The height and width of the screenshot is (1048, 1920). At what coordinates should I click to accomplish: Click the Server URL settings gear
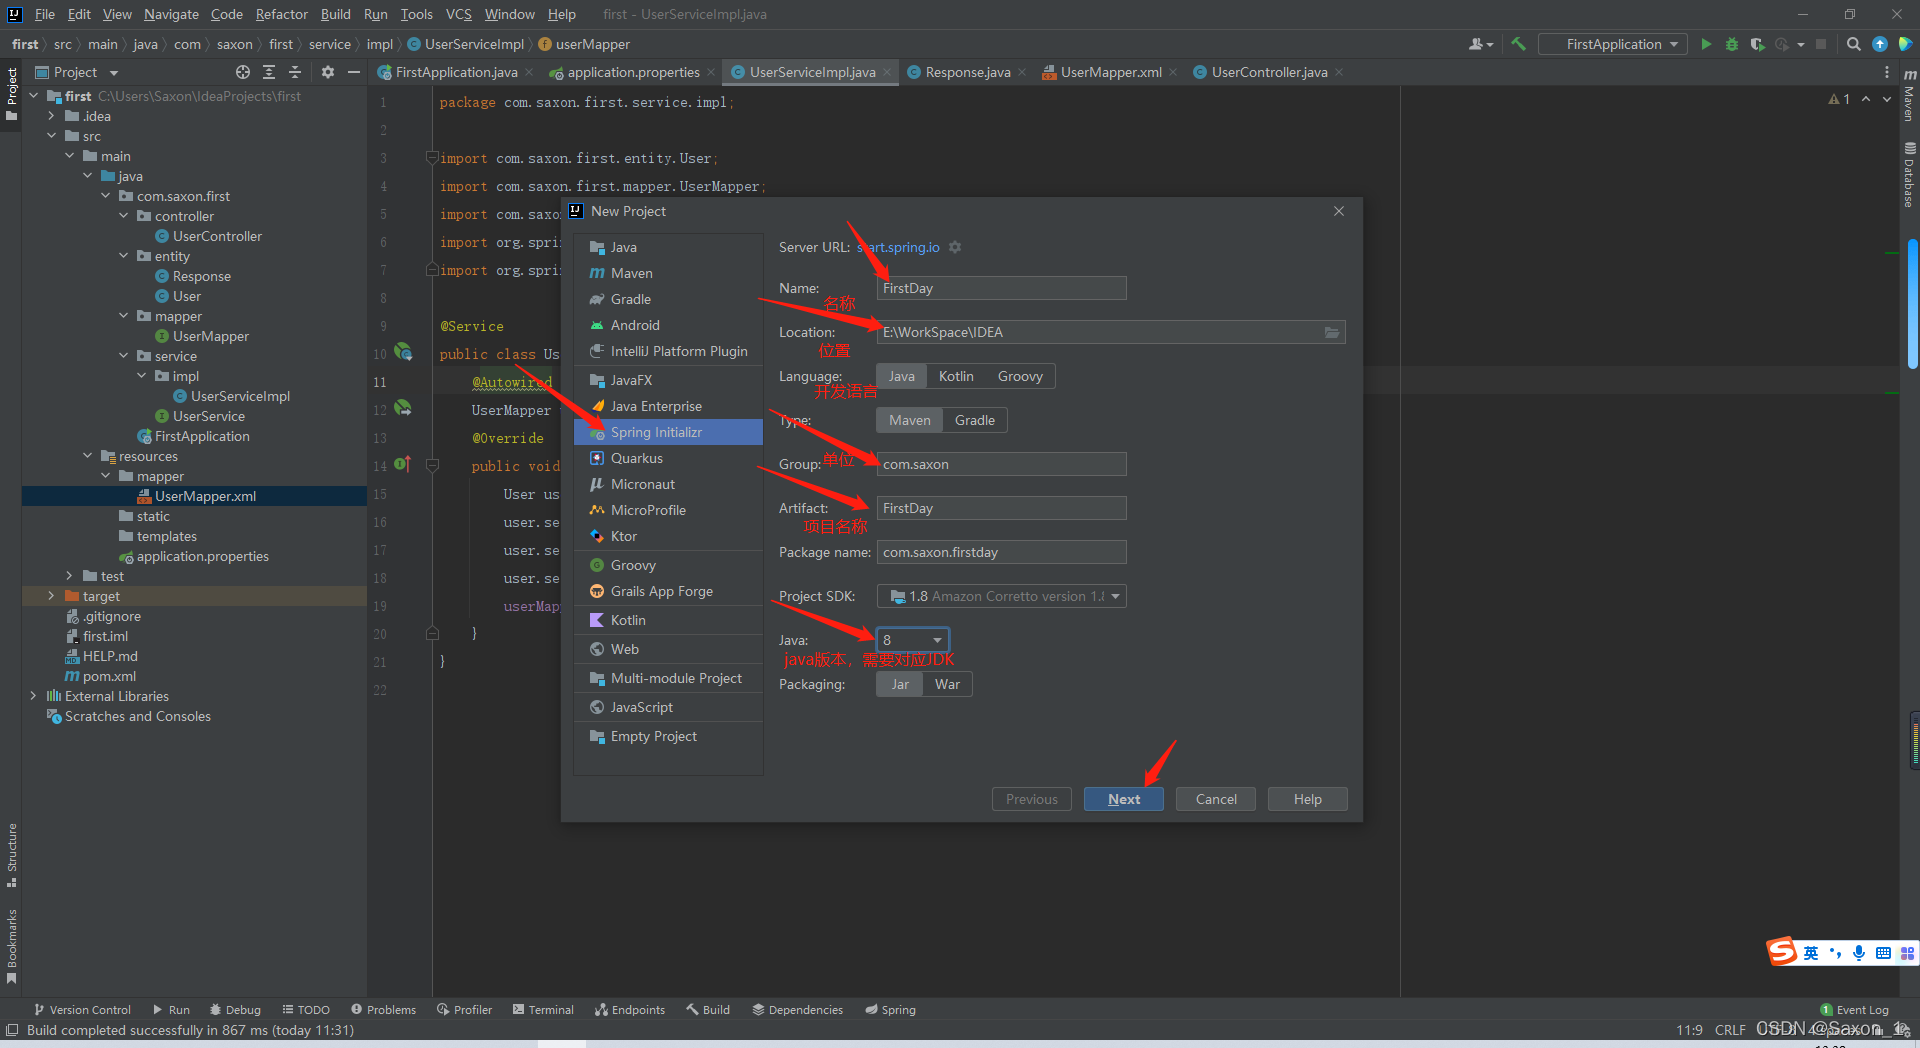point(955,247)
